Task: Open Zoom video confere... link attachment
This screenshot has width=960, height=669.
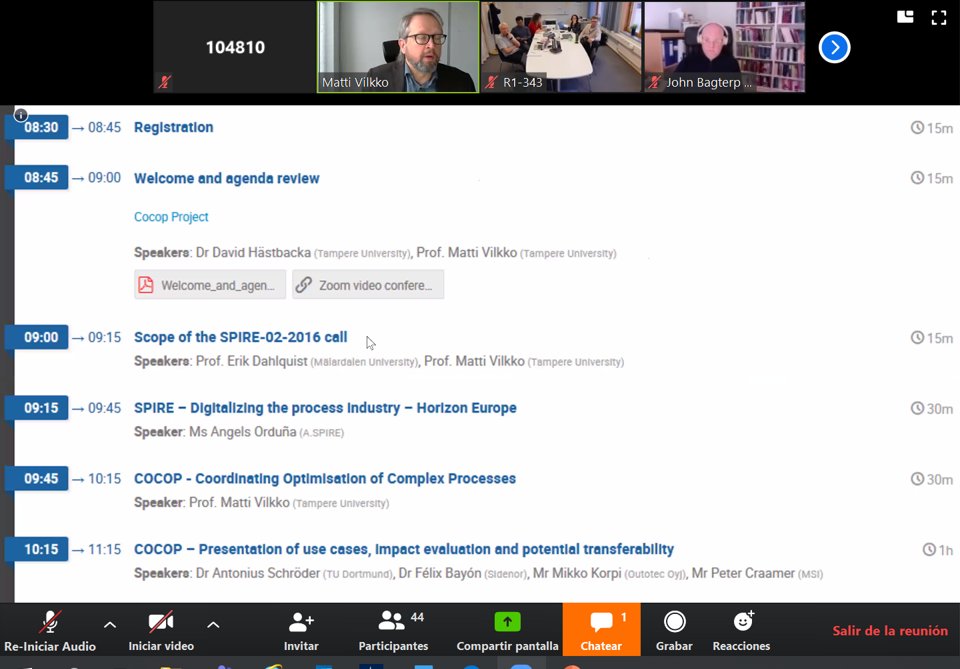Action: coord(368,285)
